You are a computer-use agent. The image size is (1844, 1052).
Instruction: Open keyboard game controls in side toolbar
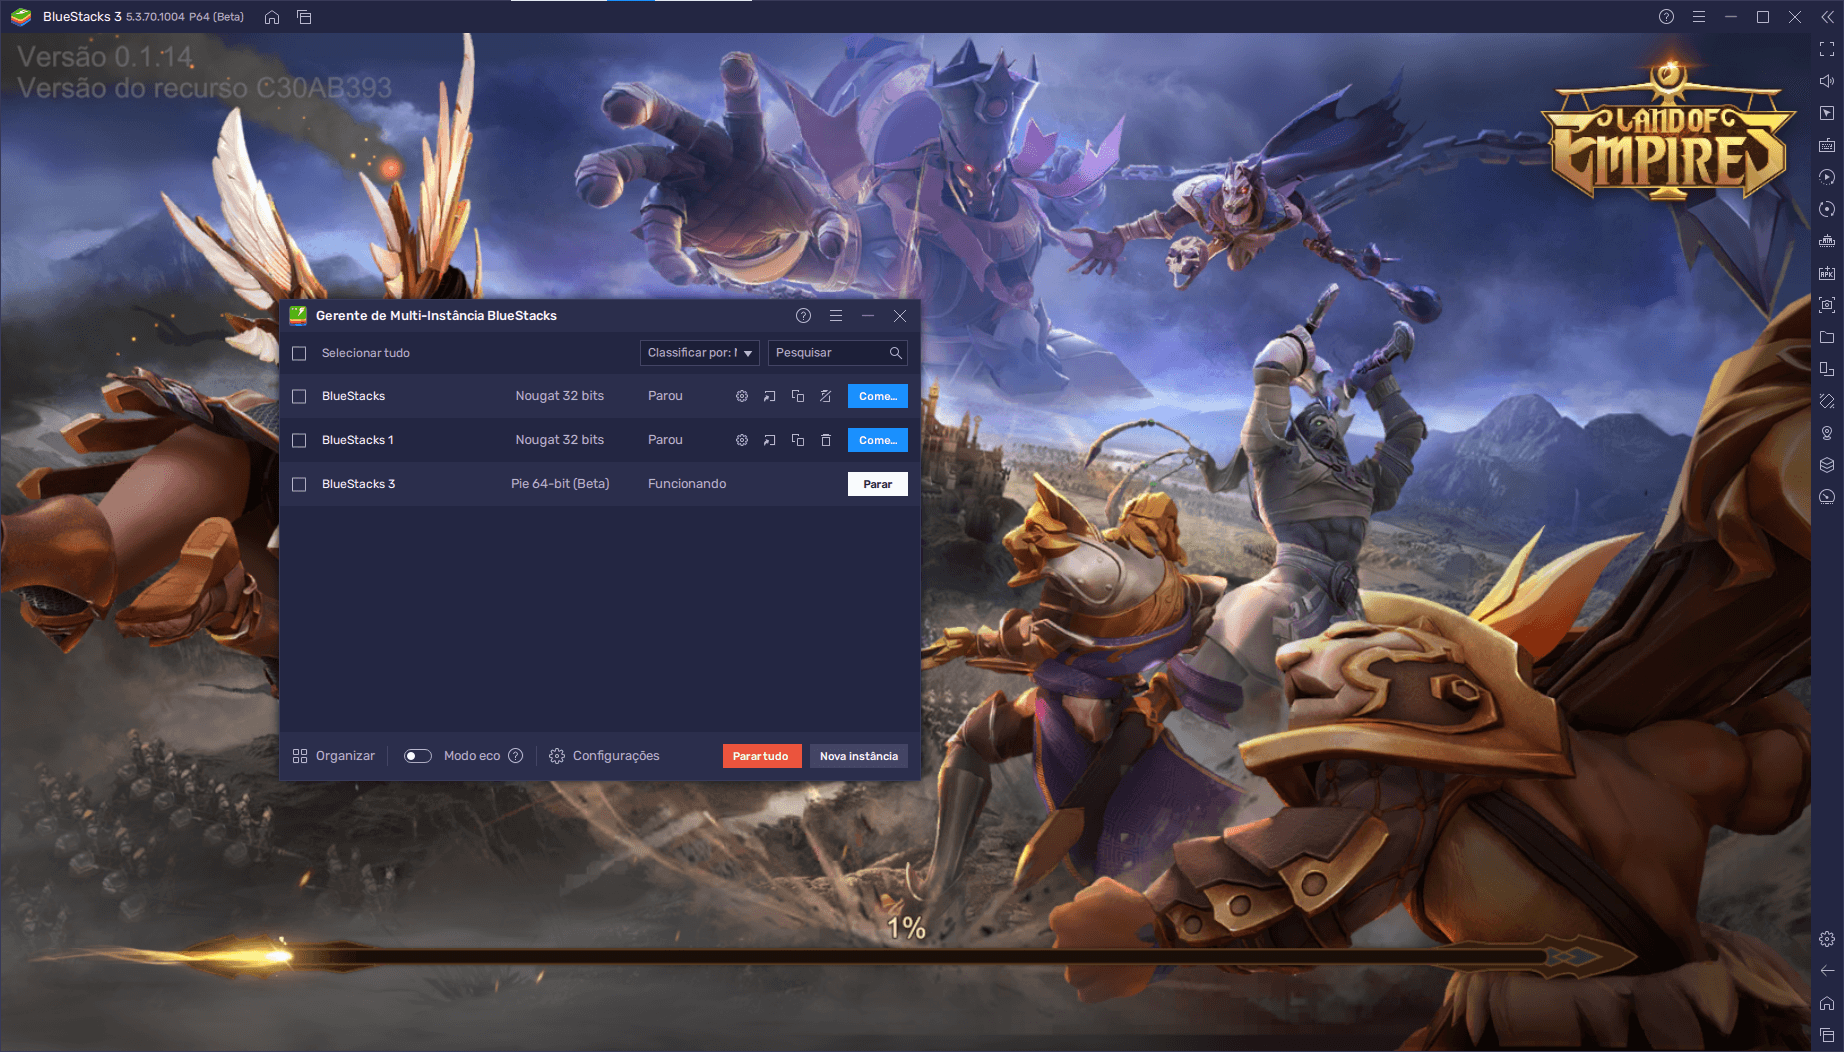[1827, 145]
